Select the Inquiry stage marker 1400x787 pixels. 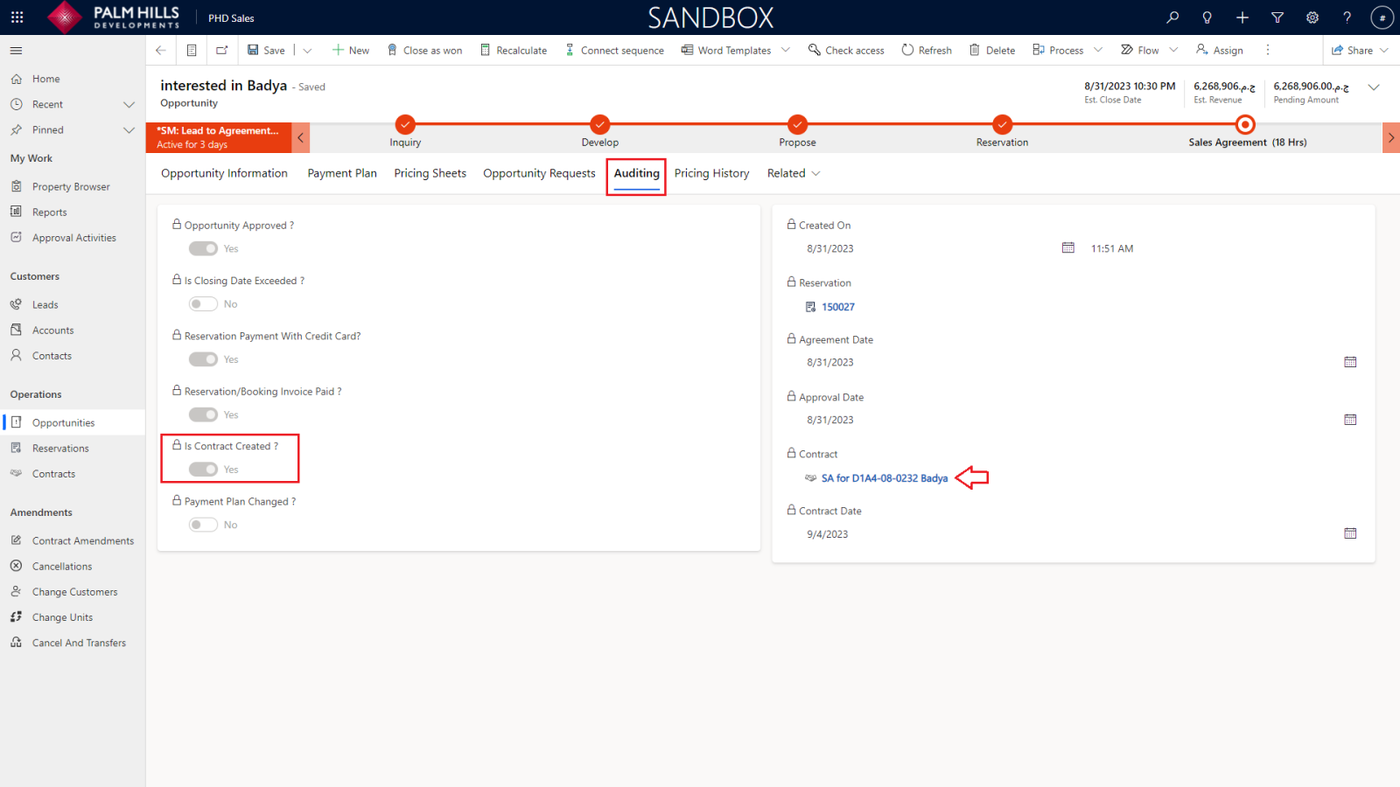click(405, 124)
